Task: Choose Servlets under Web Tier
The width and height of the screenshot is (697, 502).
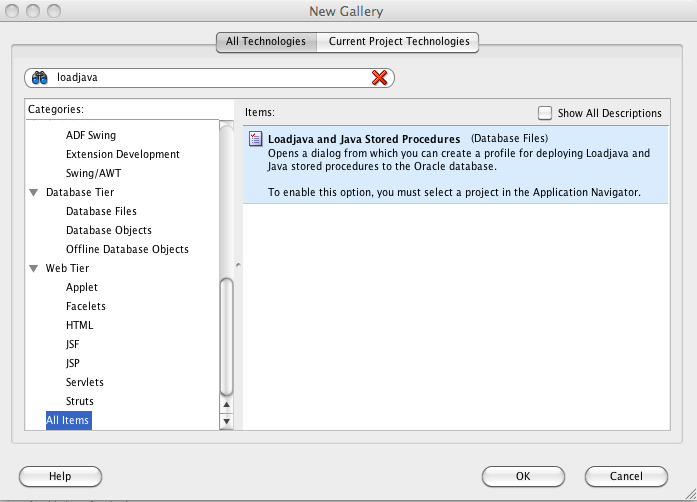Action: pyautogui.click(x=85, y=382)
